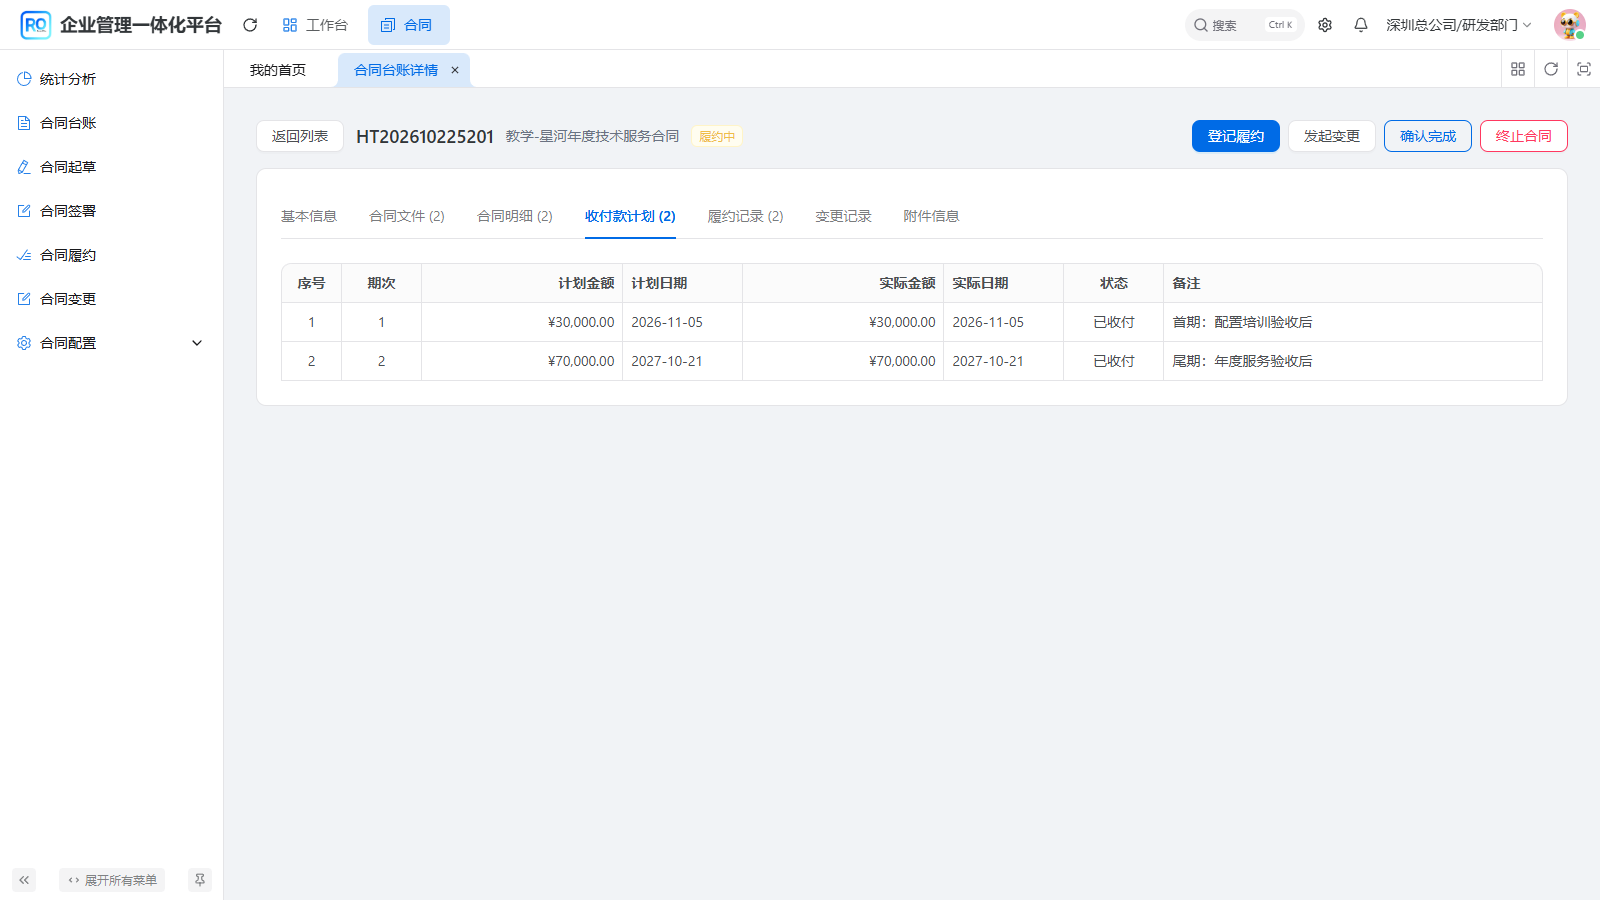Click 返回列表 button
This screenshot has width=1600, height=900.
point(300,136)
